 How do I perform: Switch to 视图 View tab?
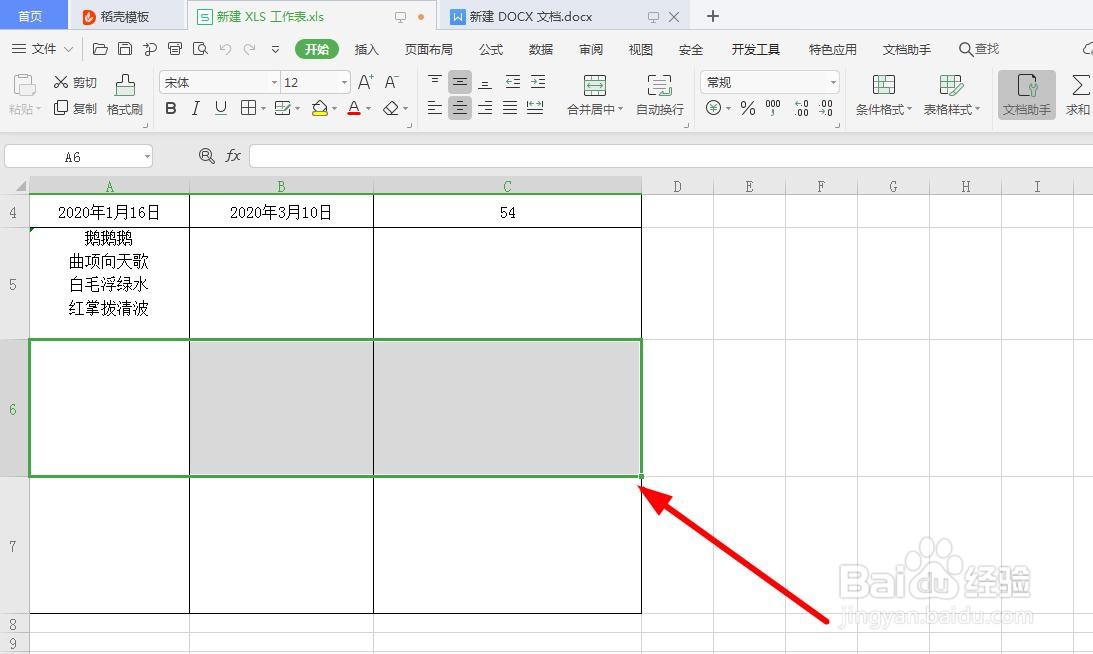click(641, 49)
